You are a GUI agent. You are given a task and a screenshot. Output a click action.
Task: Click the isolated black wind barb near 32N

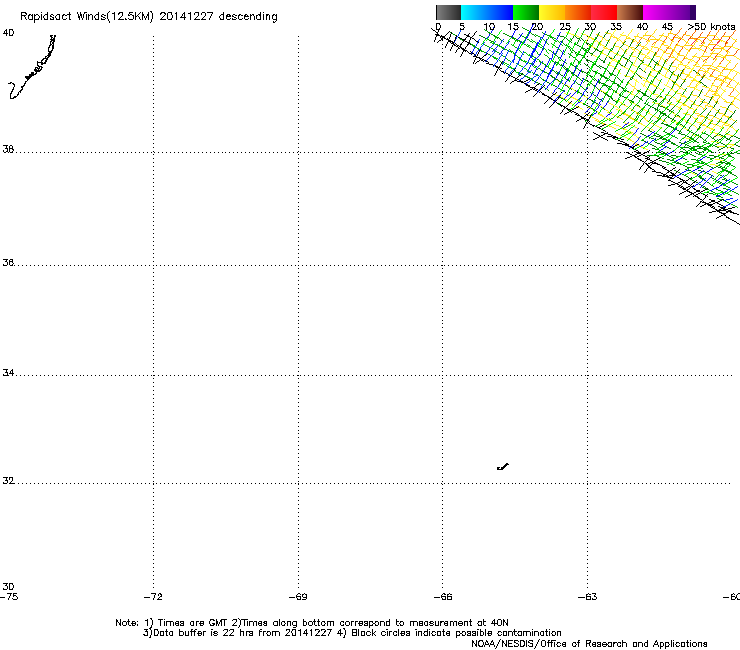[x=503, y=467]
